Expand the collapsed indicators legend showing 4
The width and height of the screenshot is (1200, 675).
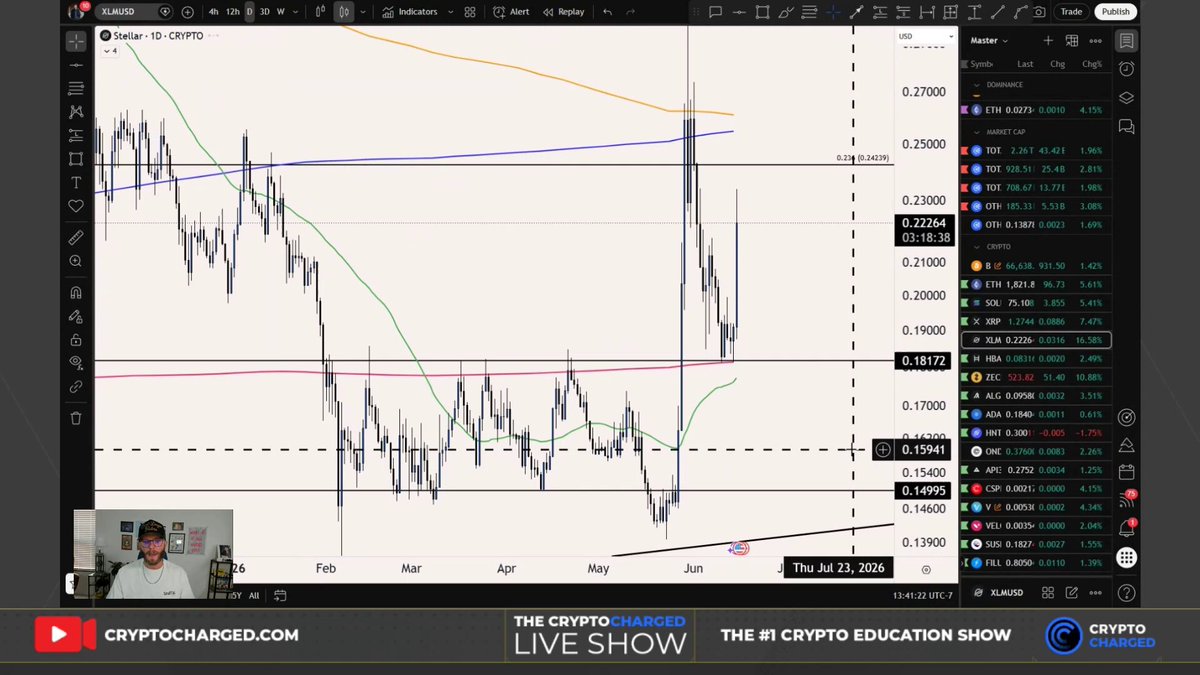[110, 51]
